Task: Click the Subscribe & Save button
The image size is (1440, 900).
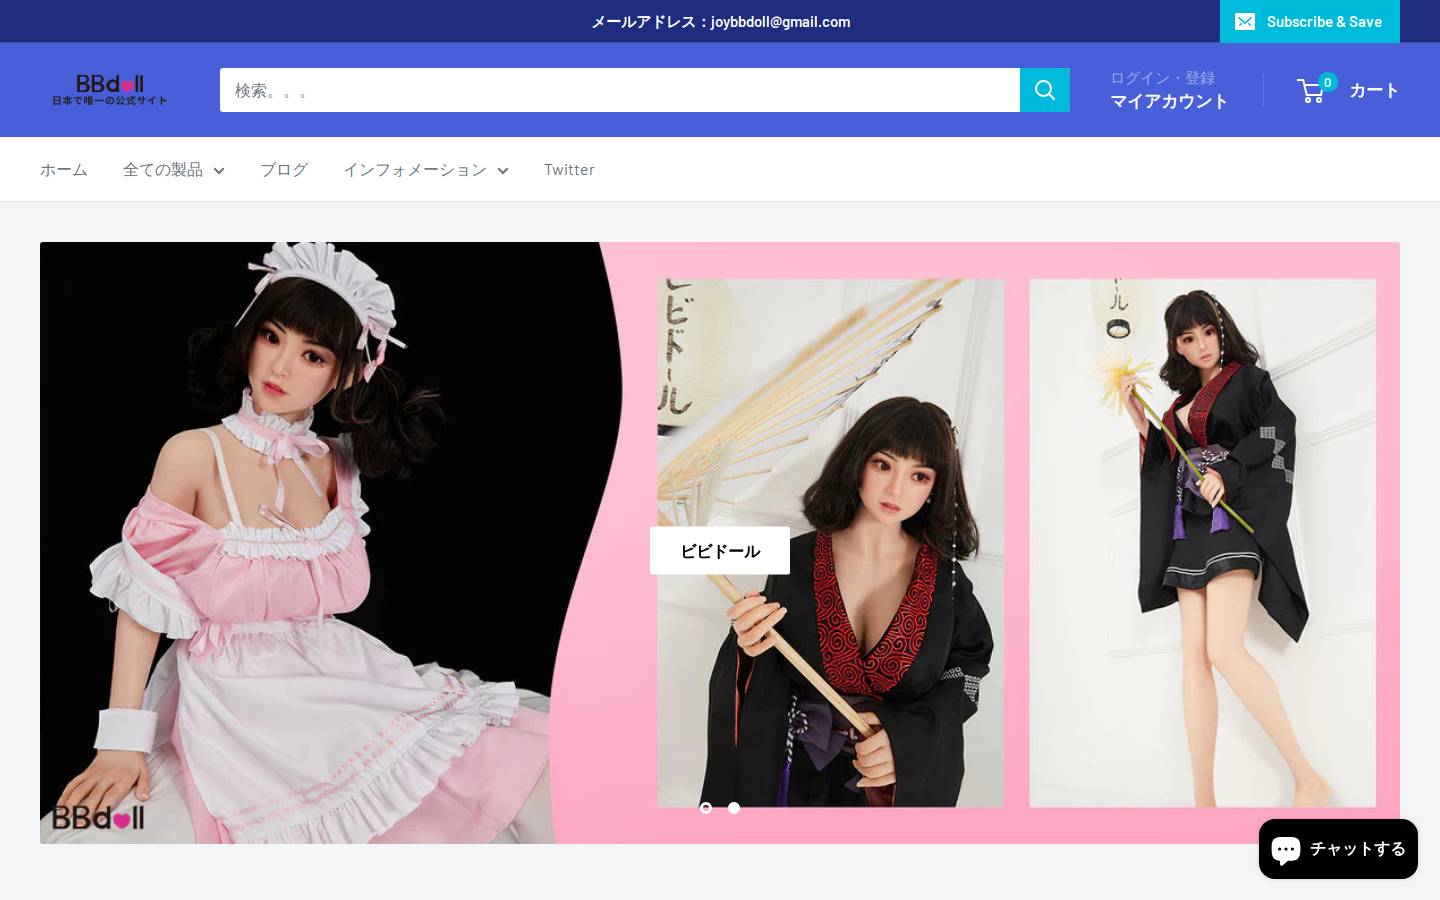Action: pyautogui.click(x=1310, y=21)
